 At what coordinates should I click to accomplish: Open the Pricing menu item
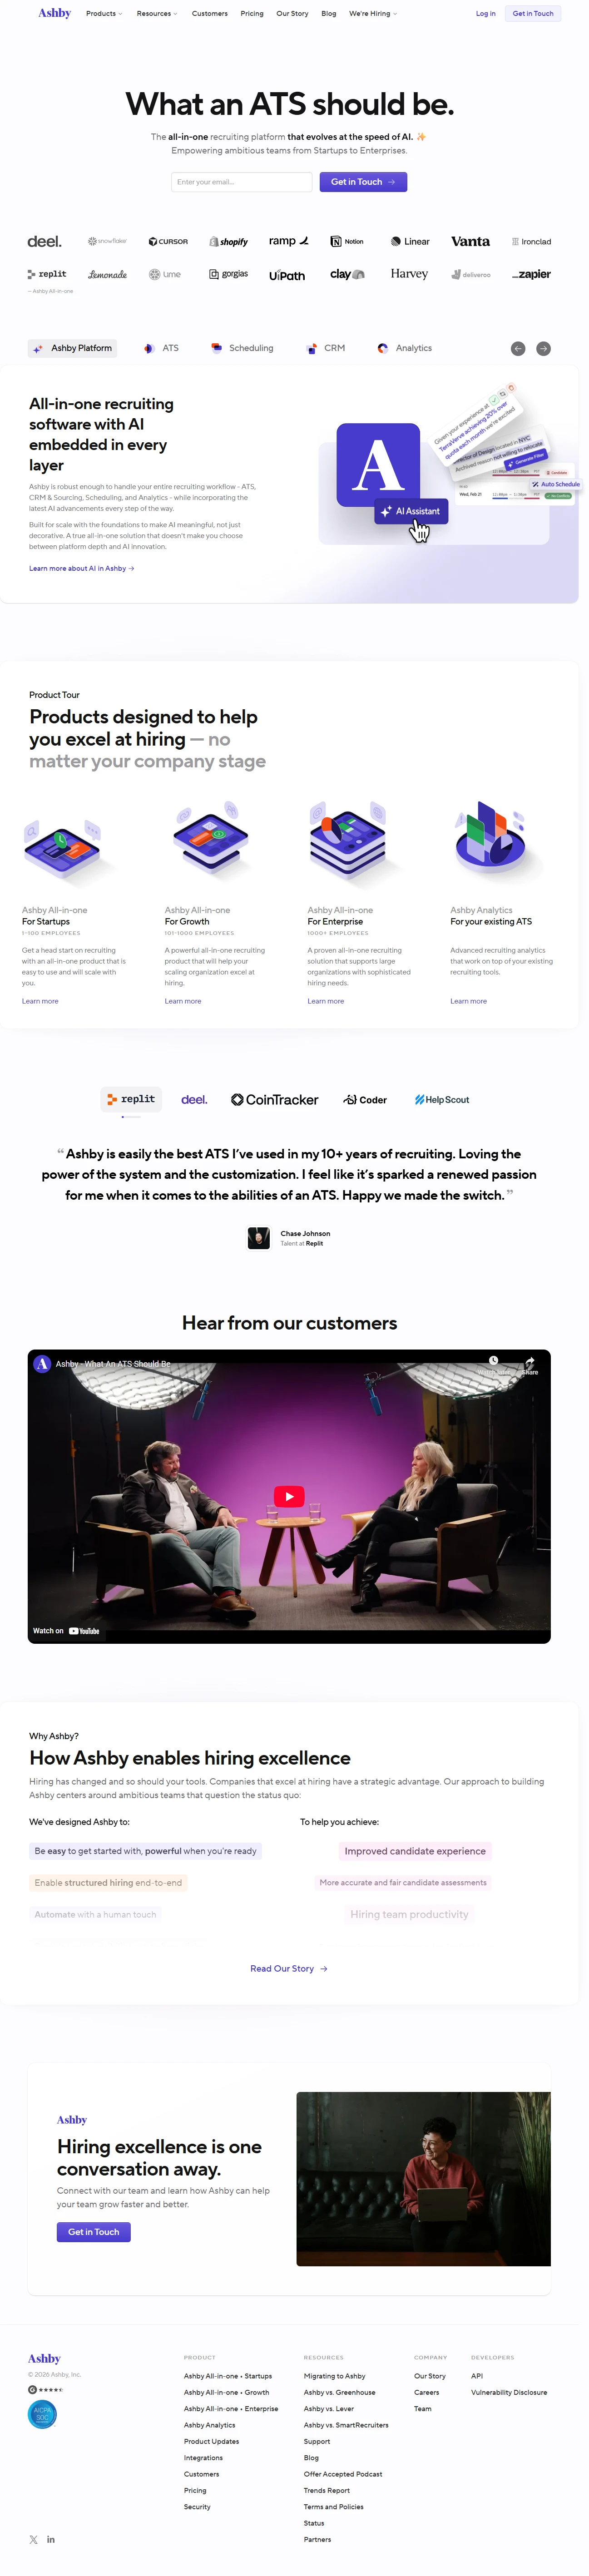tap(252, 14)
